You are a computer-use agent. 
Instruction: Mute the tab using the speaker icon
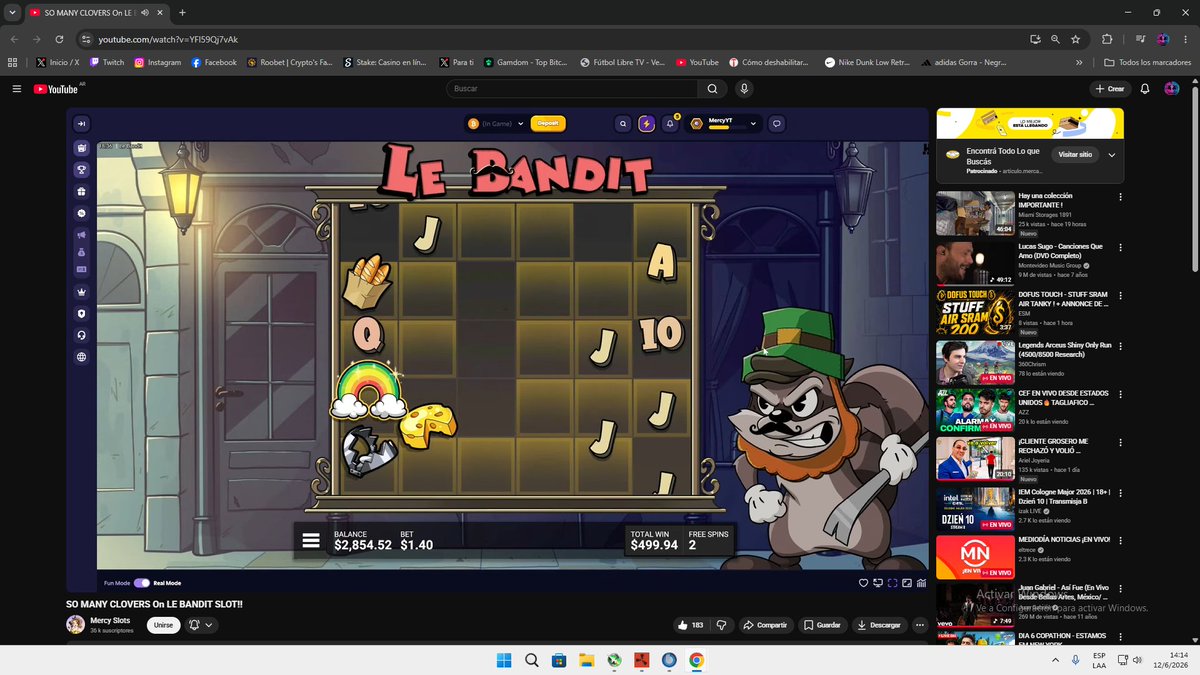(x=145, y=12)
